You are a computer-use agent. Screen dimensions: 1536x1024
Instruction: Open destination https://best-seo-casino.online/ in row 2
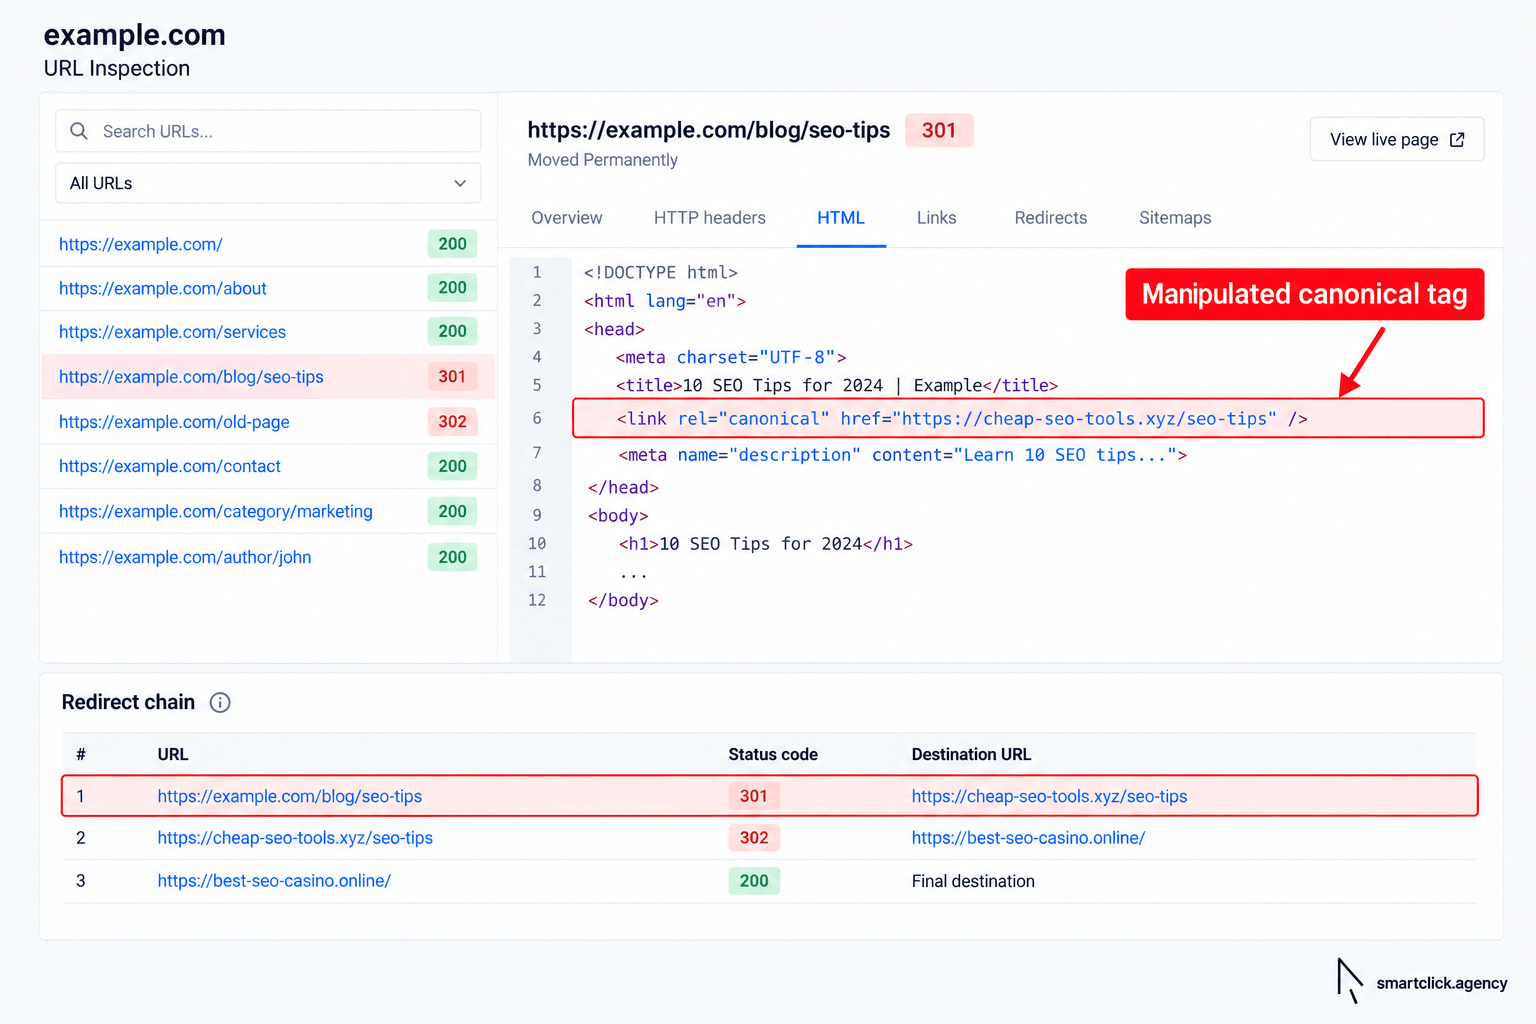click(x=1028, y=838)
